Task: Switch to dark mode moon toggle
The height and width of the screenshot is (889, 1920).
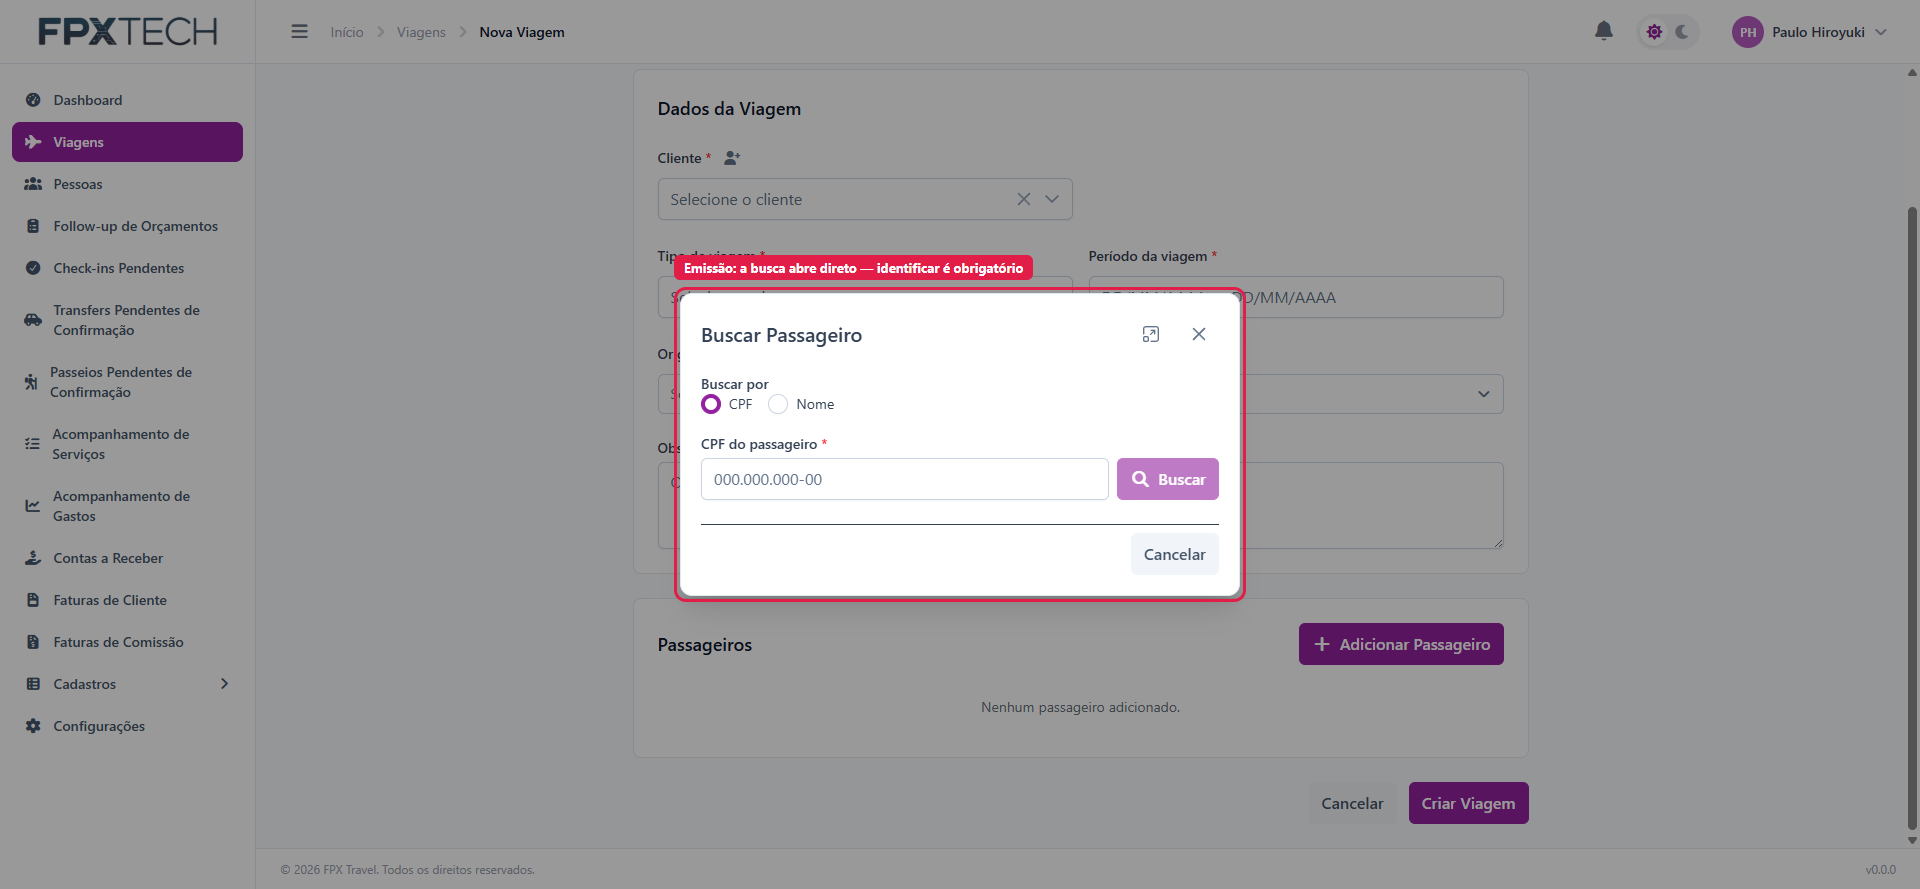Action: (1683, 32)
